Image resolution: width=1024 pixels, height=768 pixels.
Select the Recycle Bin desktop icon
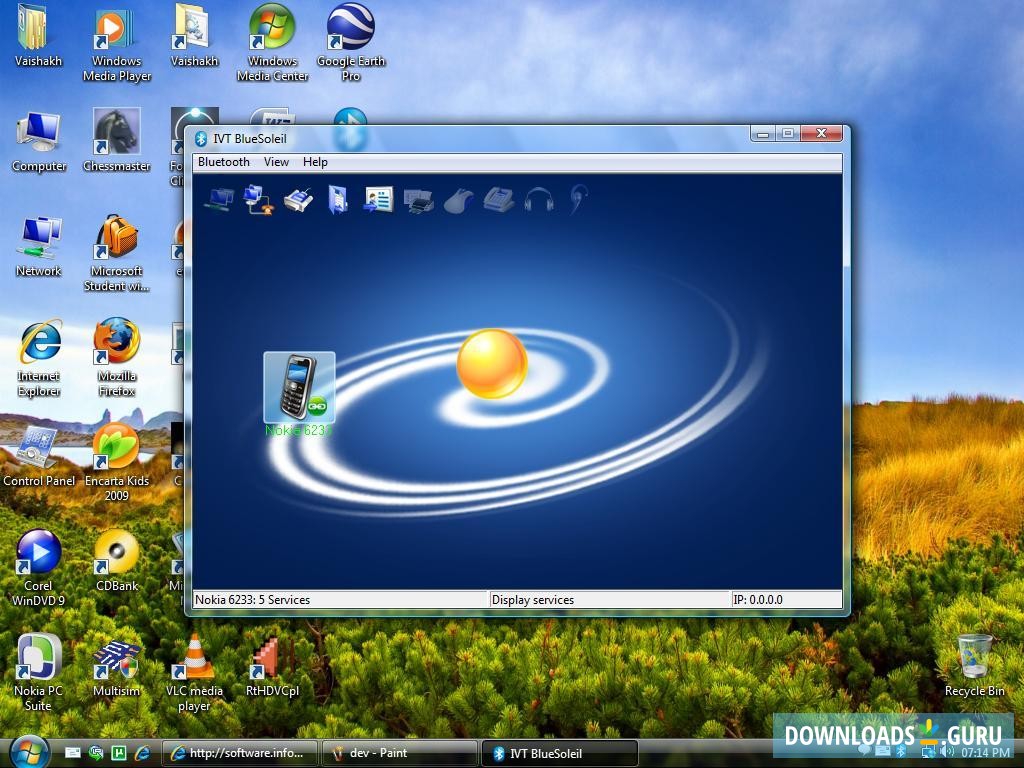coord(974,666)
